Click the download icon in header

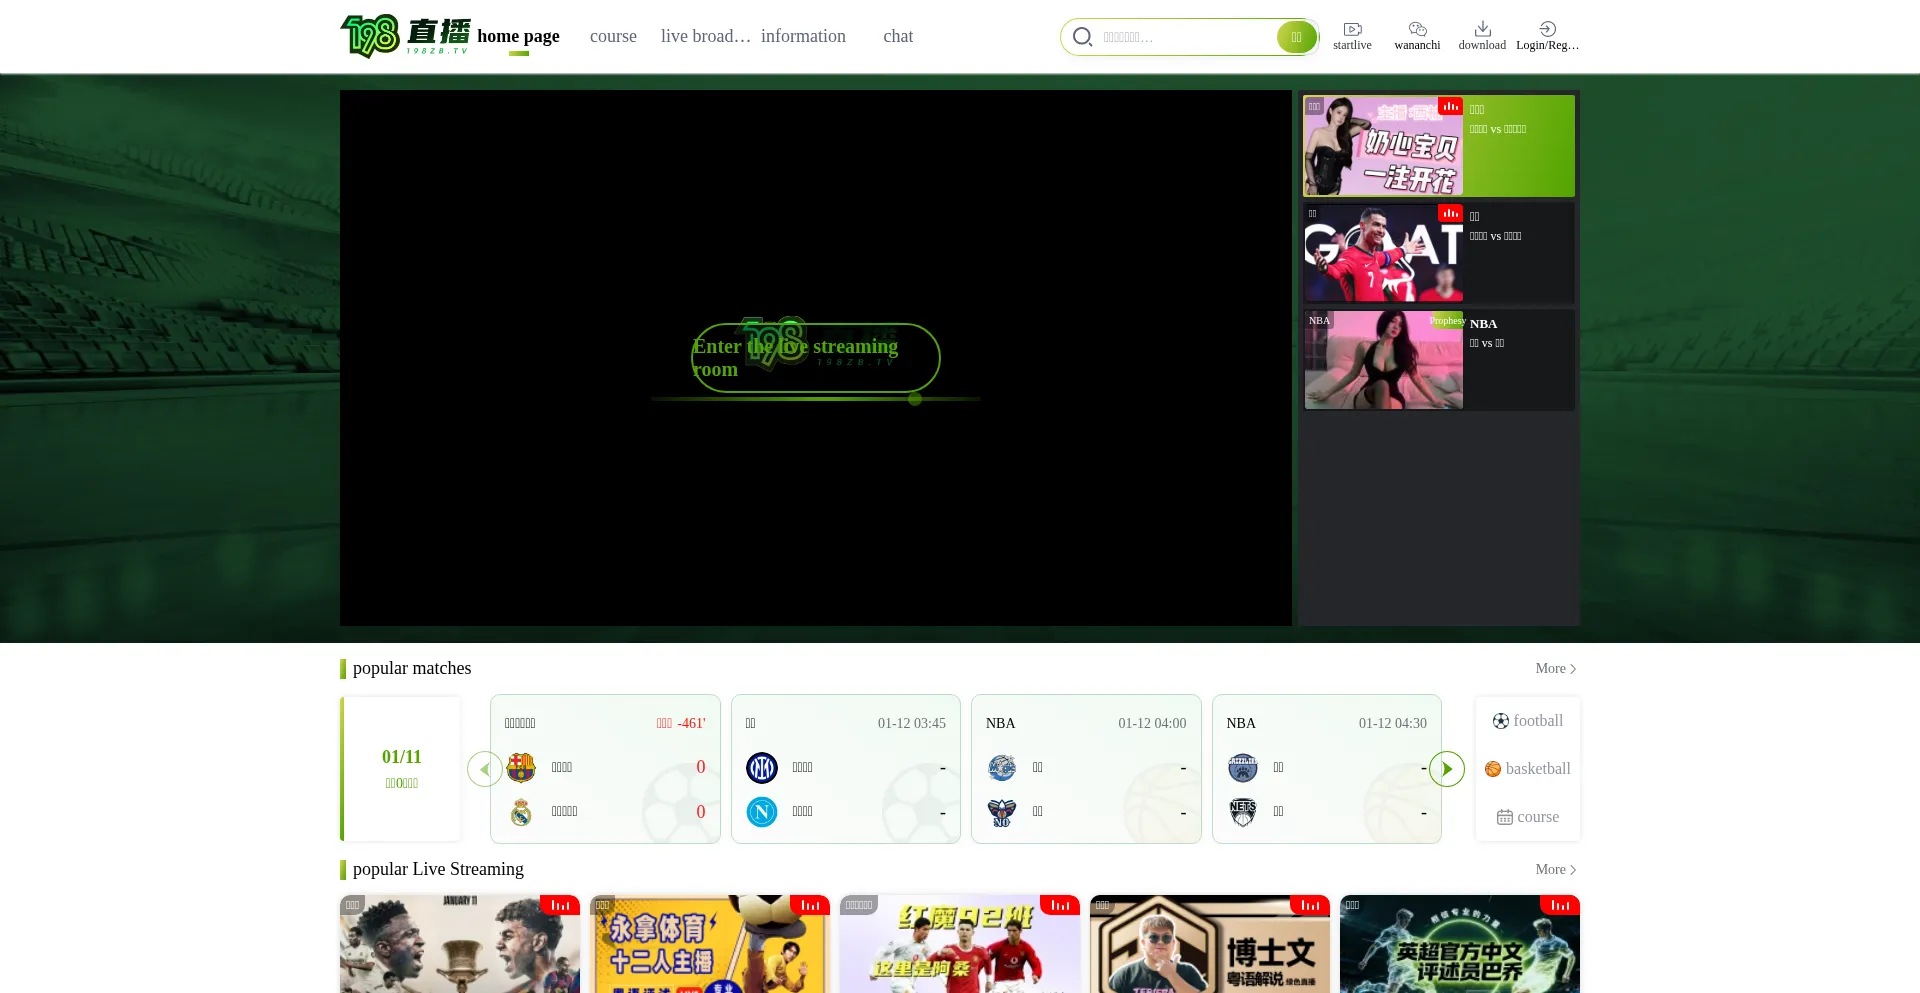point(1482,29)
